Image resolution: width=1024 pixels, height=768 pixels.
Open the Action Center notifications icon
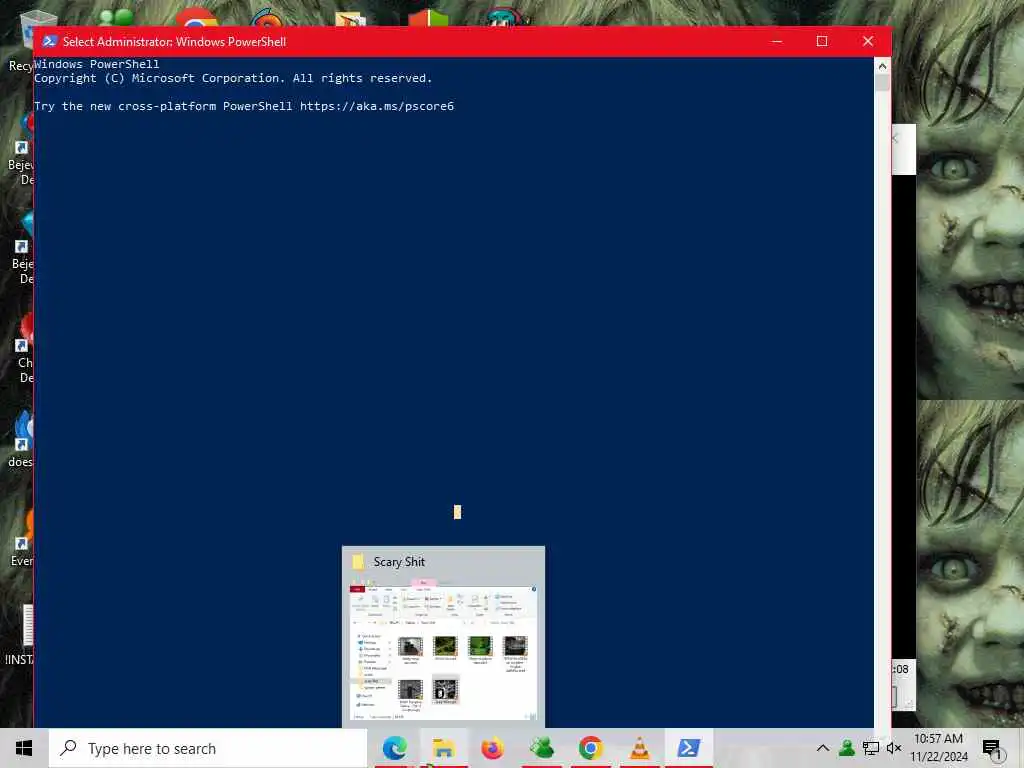pyautogui.click(x=992, y=748)
